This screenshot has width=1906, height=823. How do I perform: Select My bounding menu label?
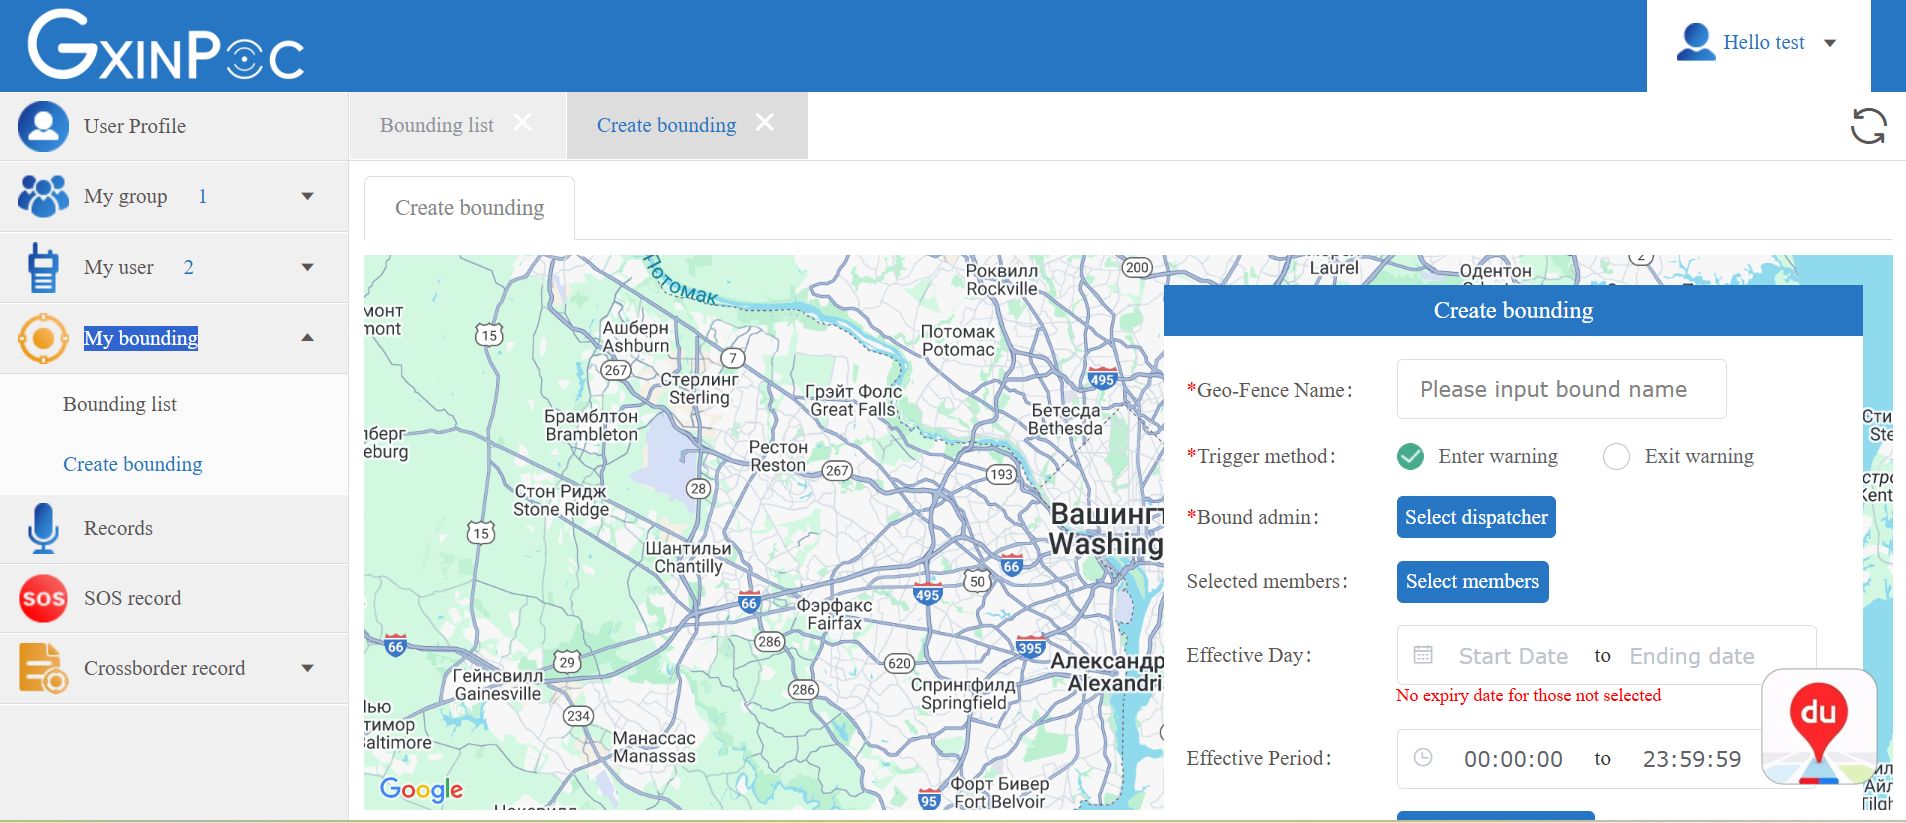click(141, 338)
